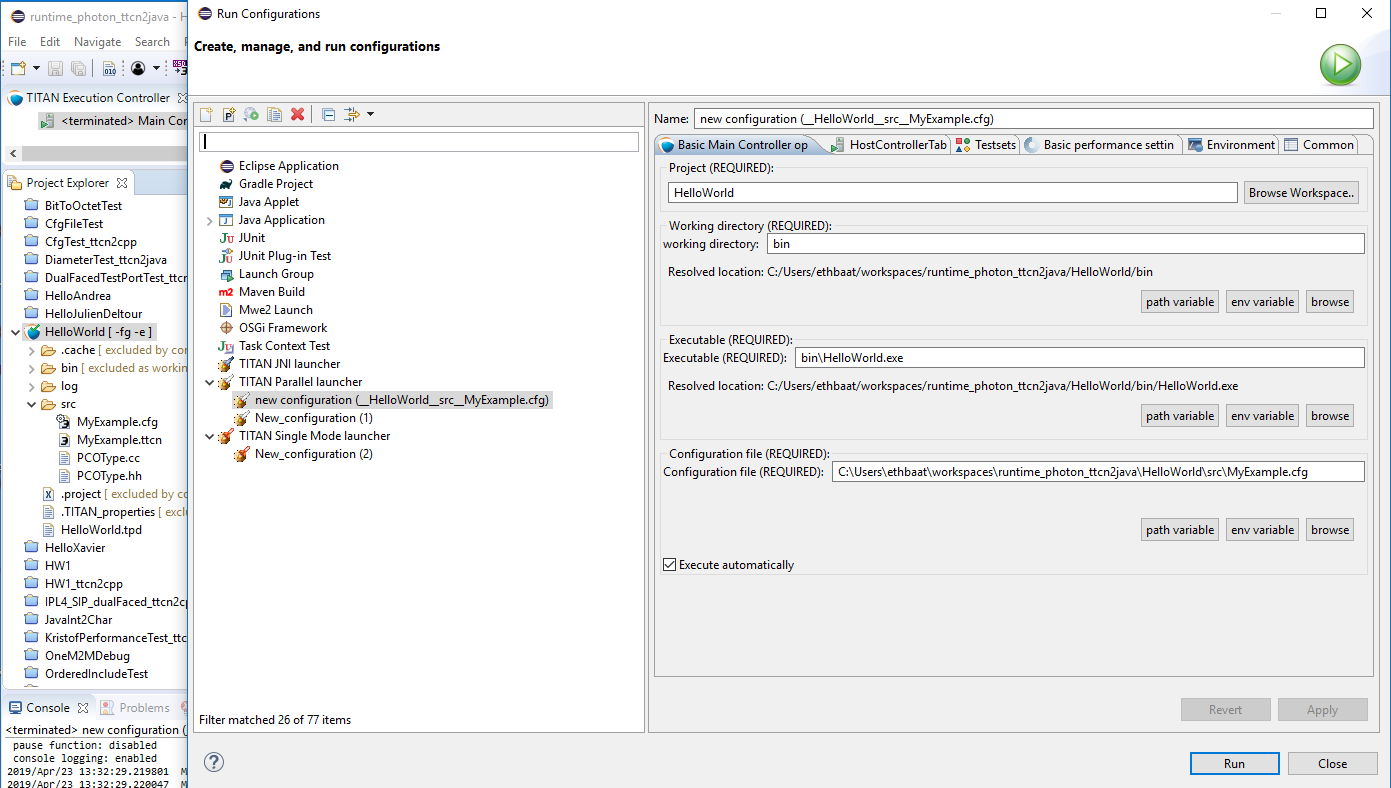Viewport: 1391px width, 788px height.
Task: Click the Configuration file path field
Action: (x=1098, y=472)
